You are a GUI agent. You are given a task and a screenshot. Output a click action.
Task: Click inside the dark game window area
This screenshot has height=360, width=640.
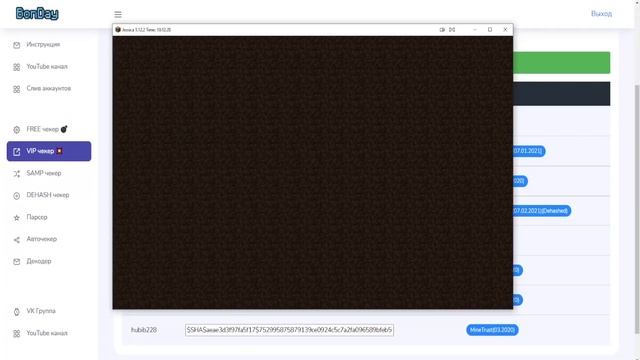tap(313, 172)
